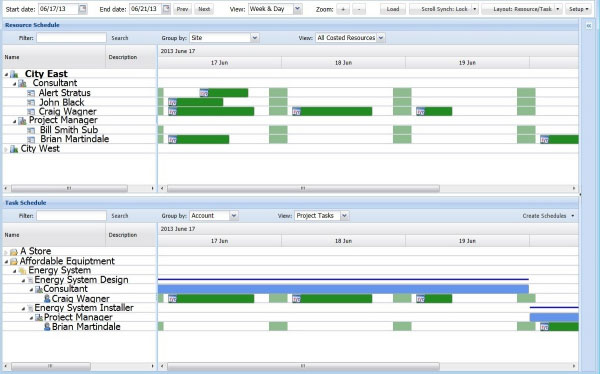Screen dimensions: 600x374
Task: Focus the Start date input field
Action: tap(59, 9)
